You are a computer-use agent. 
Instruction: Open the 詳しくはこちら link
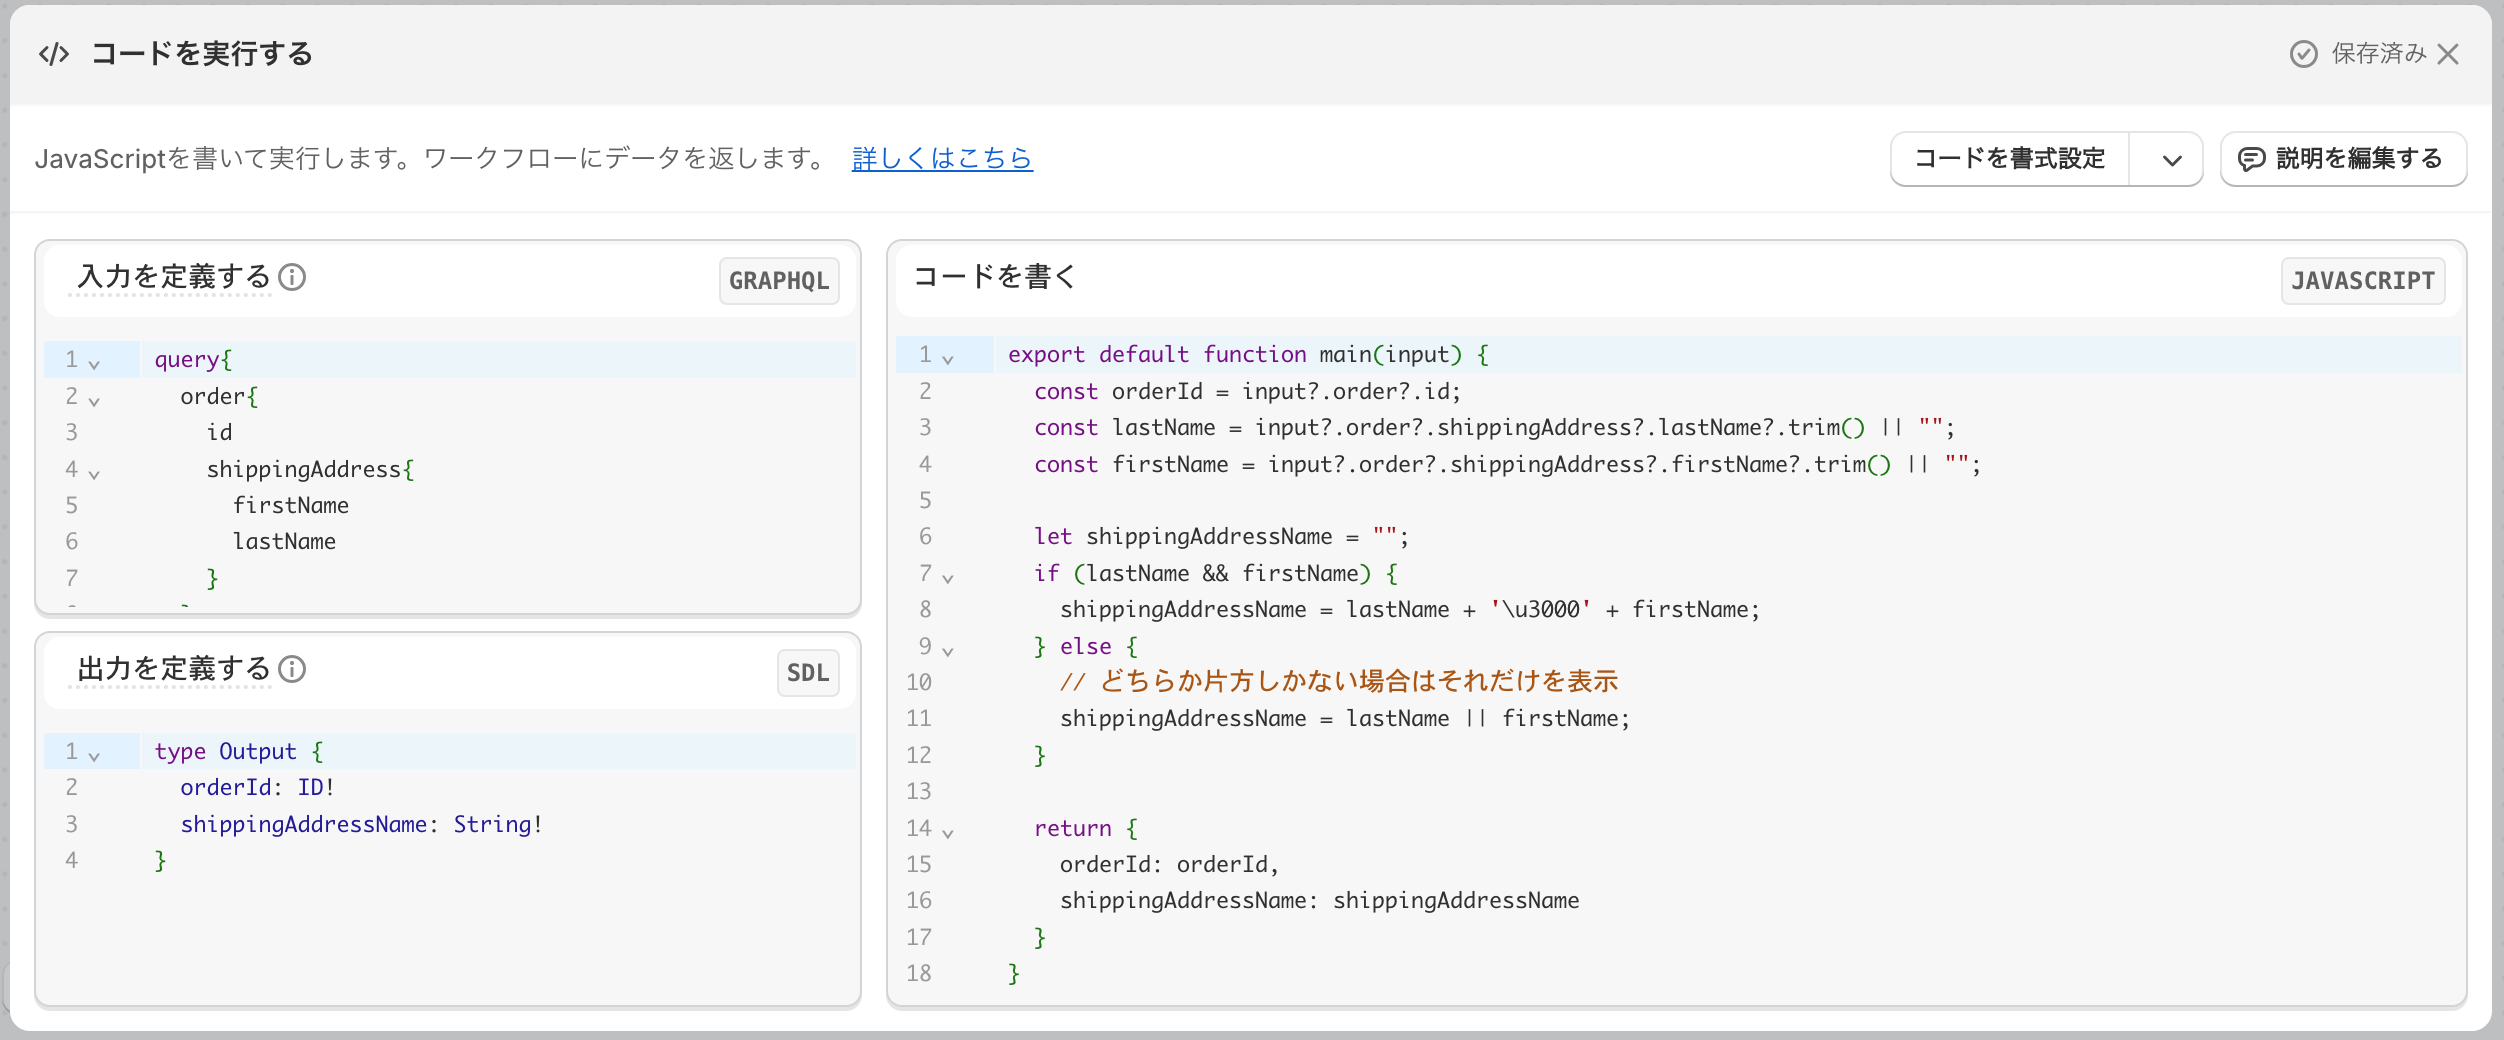(x=942, y=158)
